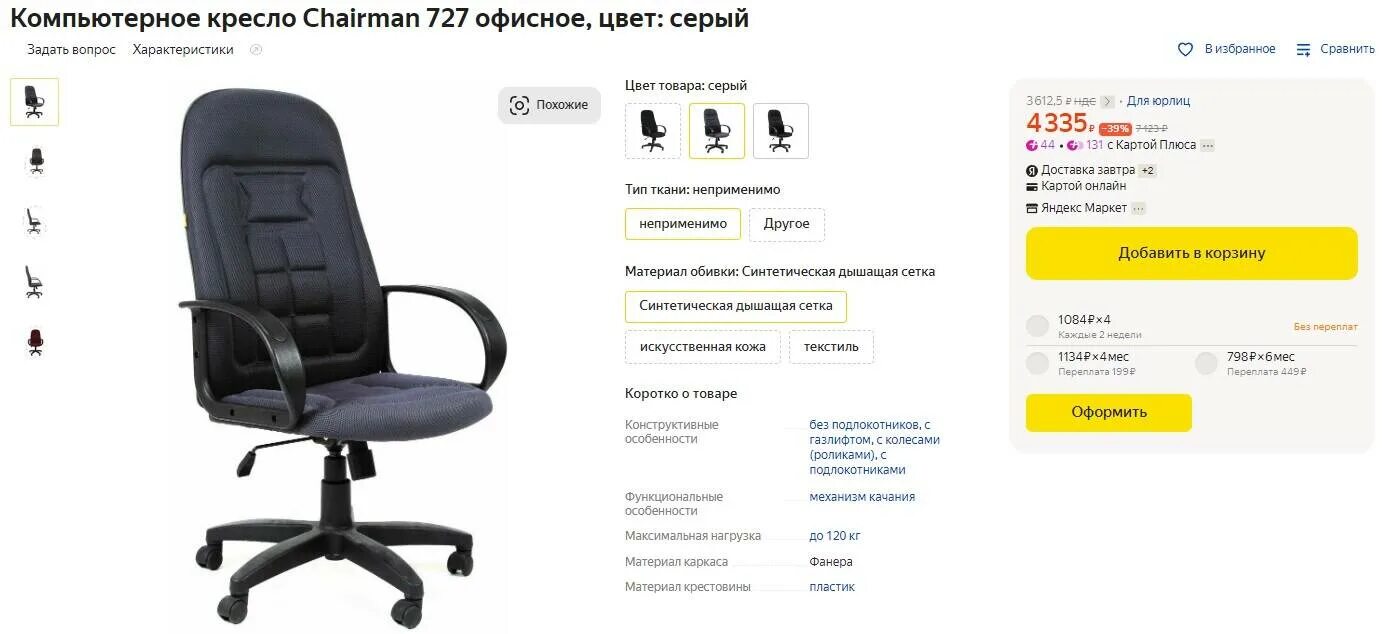Viewport: 1390px width, 634px height.
Task: Click the hidden-eye icon beside Характеристики
Action: point(256,49)
